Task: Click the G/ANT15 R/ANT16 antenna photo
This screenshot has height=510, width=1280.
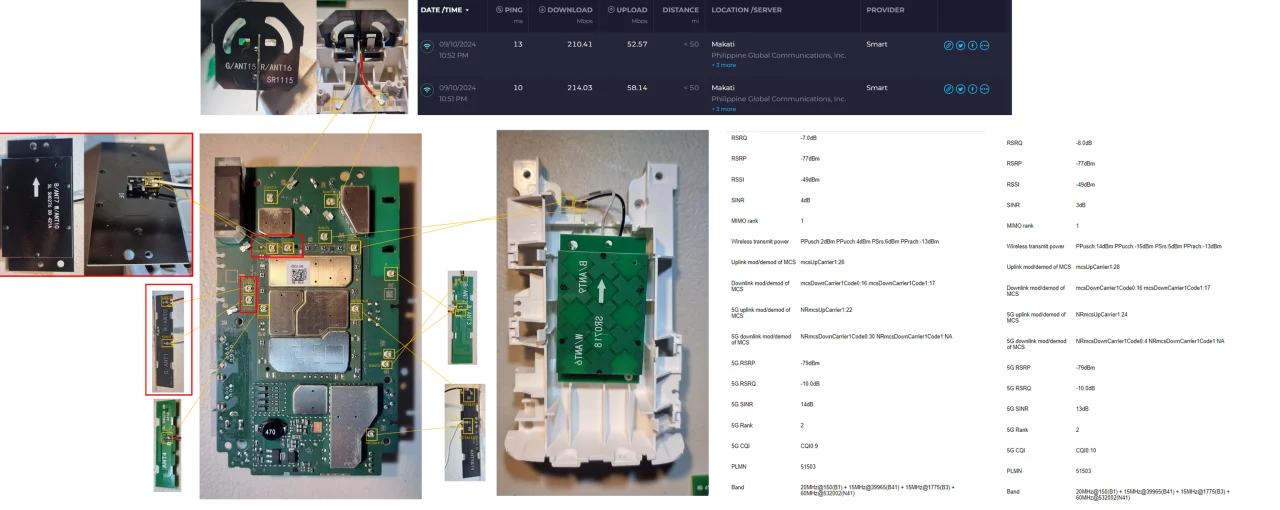Action: [x=255, y=57]
